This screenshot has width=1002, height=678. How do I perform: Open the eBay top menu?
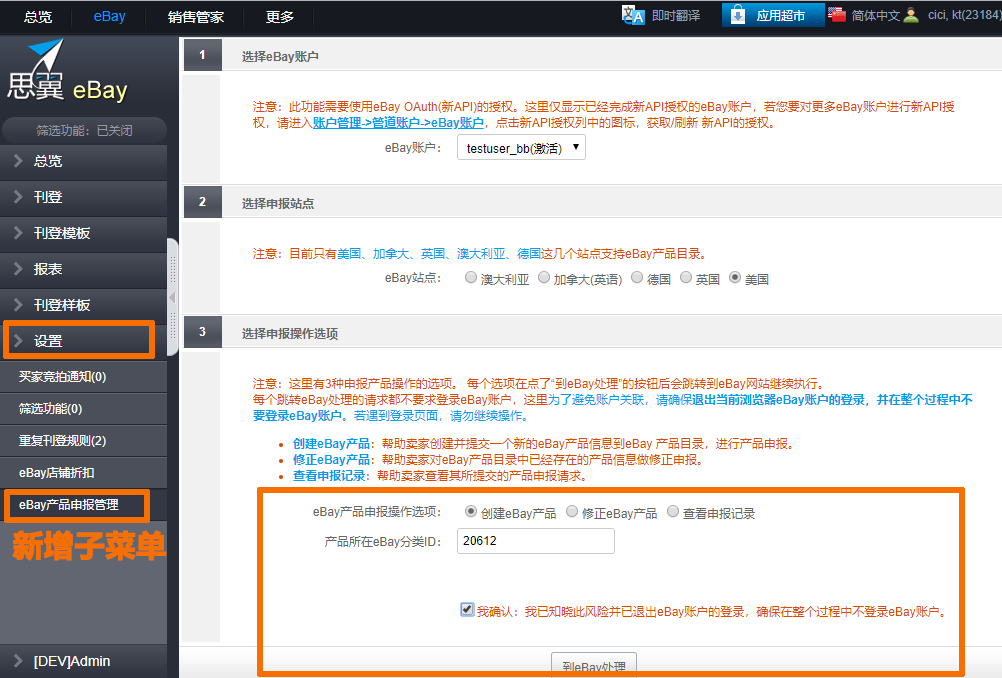coord(109,17)
